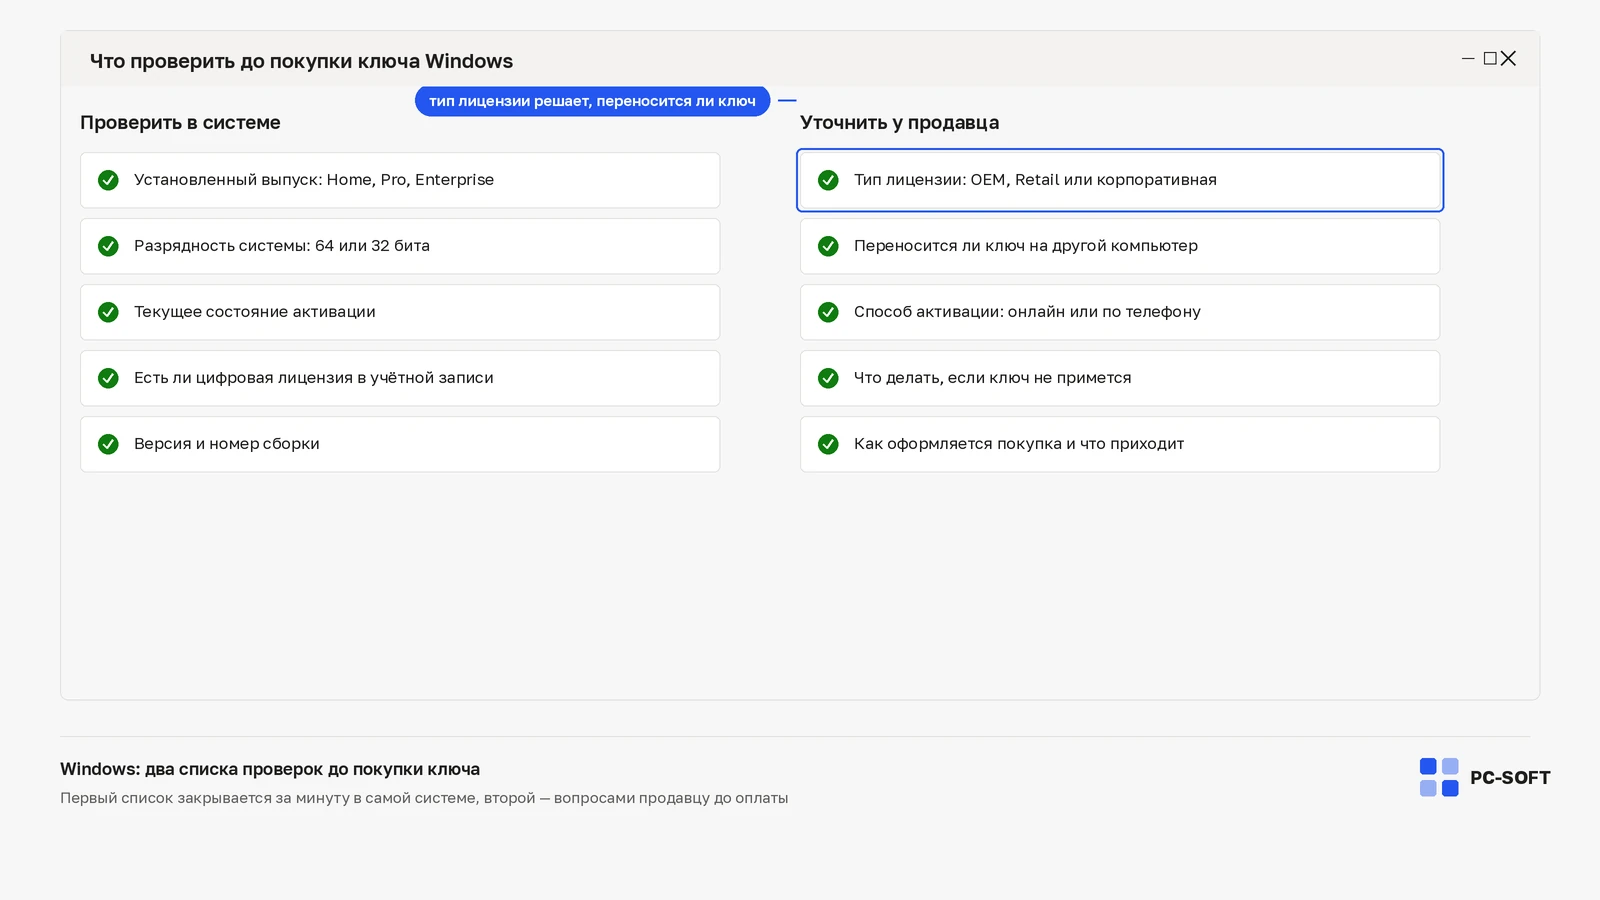The height and width of the screenshot is (900, 1600).
Task: Click check icon beside Способ активации row
Action: (828, 312)
